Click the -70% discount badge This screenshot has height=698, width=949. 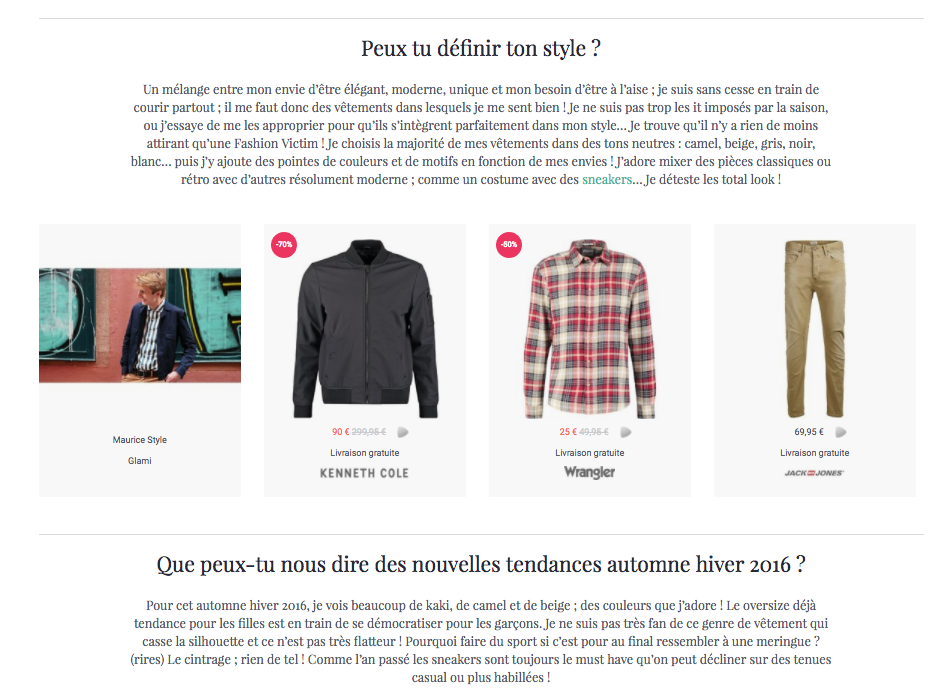284,245
